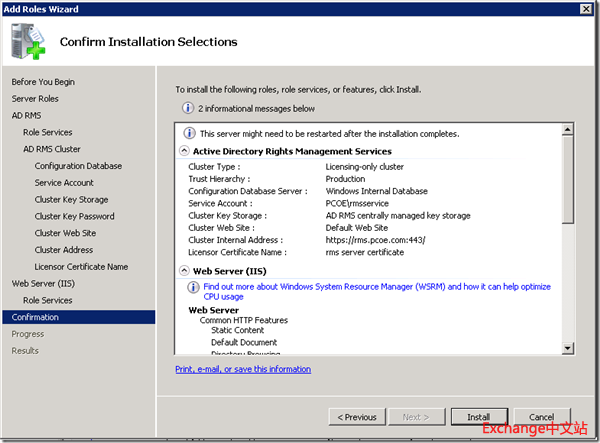Click the Add Roles Wizard server icon
This screenshot has width=600, height=443.
pyautogui.click(x=29, y=43)
